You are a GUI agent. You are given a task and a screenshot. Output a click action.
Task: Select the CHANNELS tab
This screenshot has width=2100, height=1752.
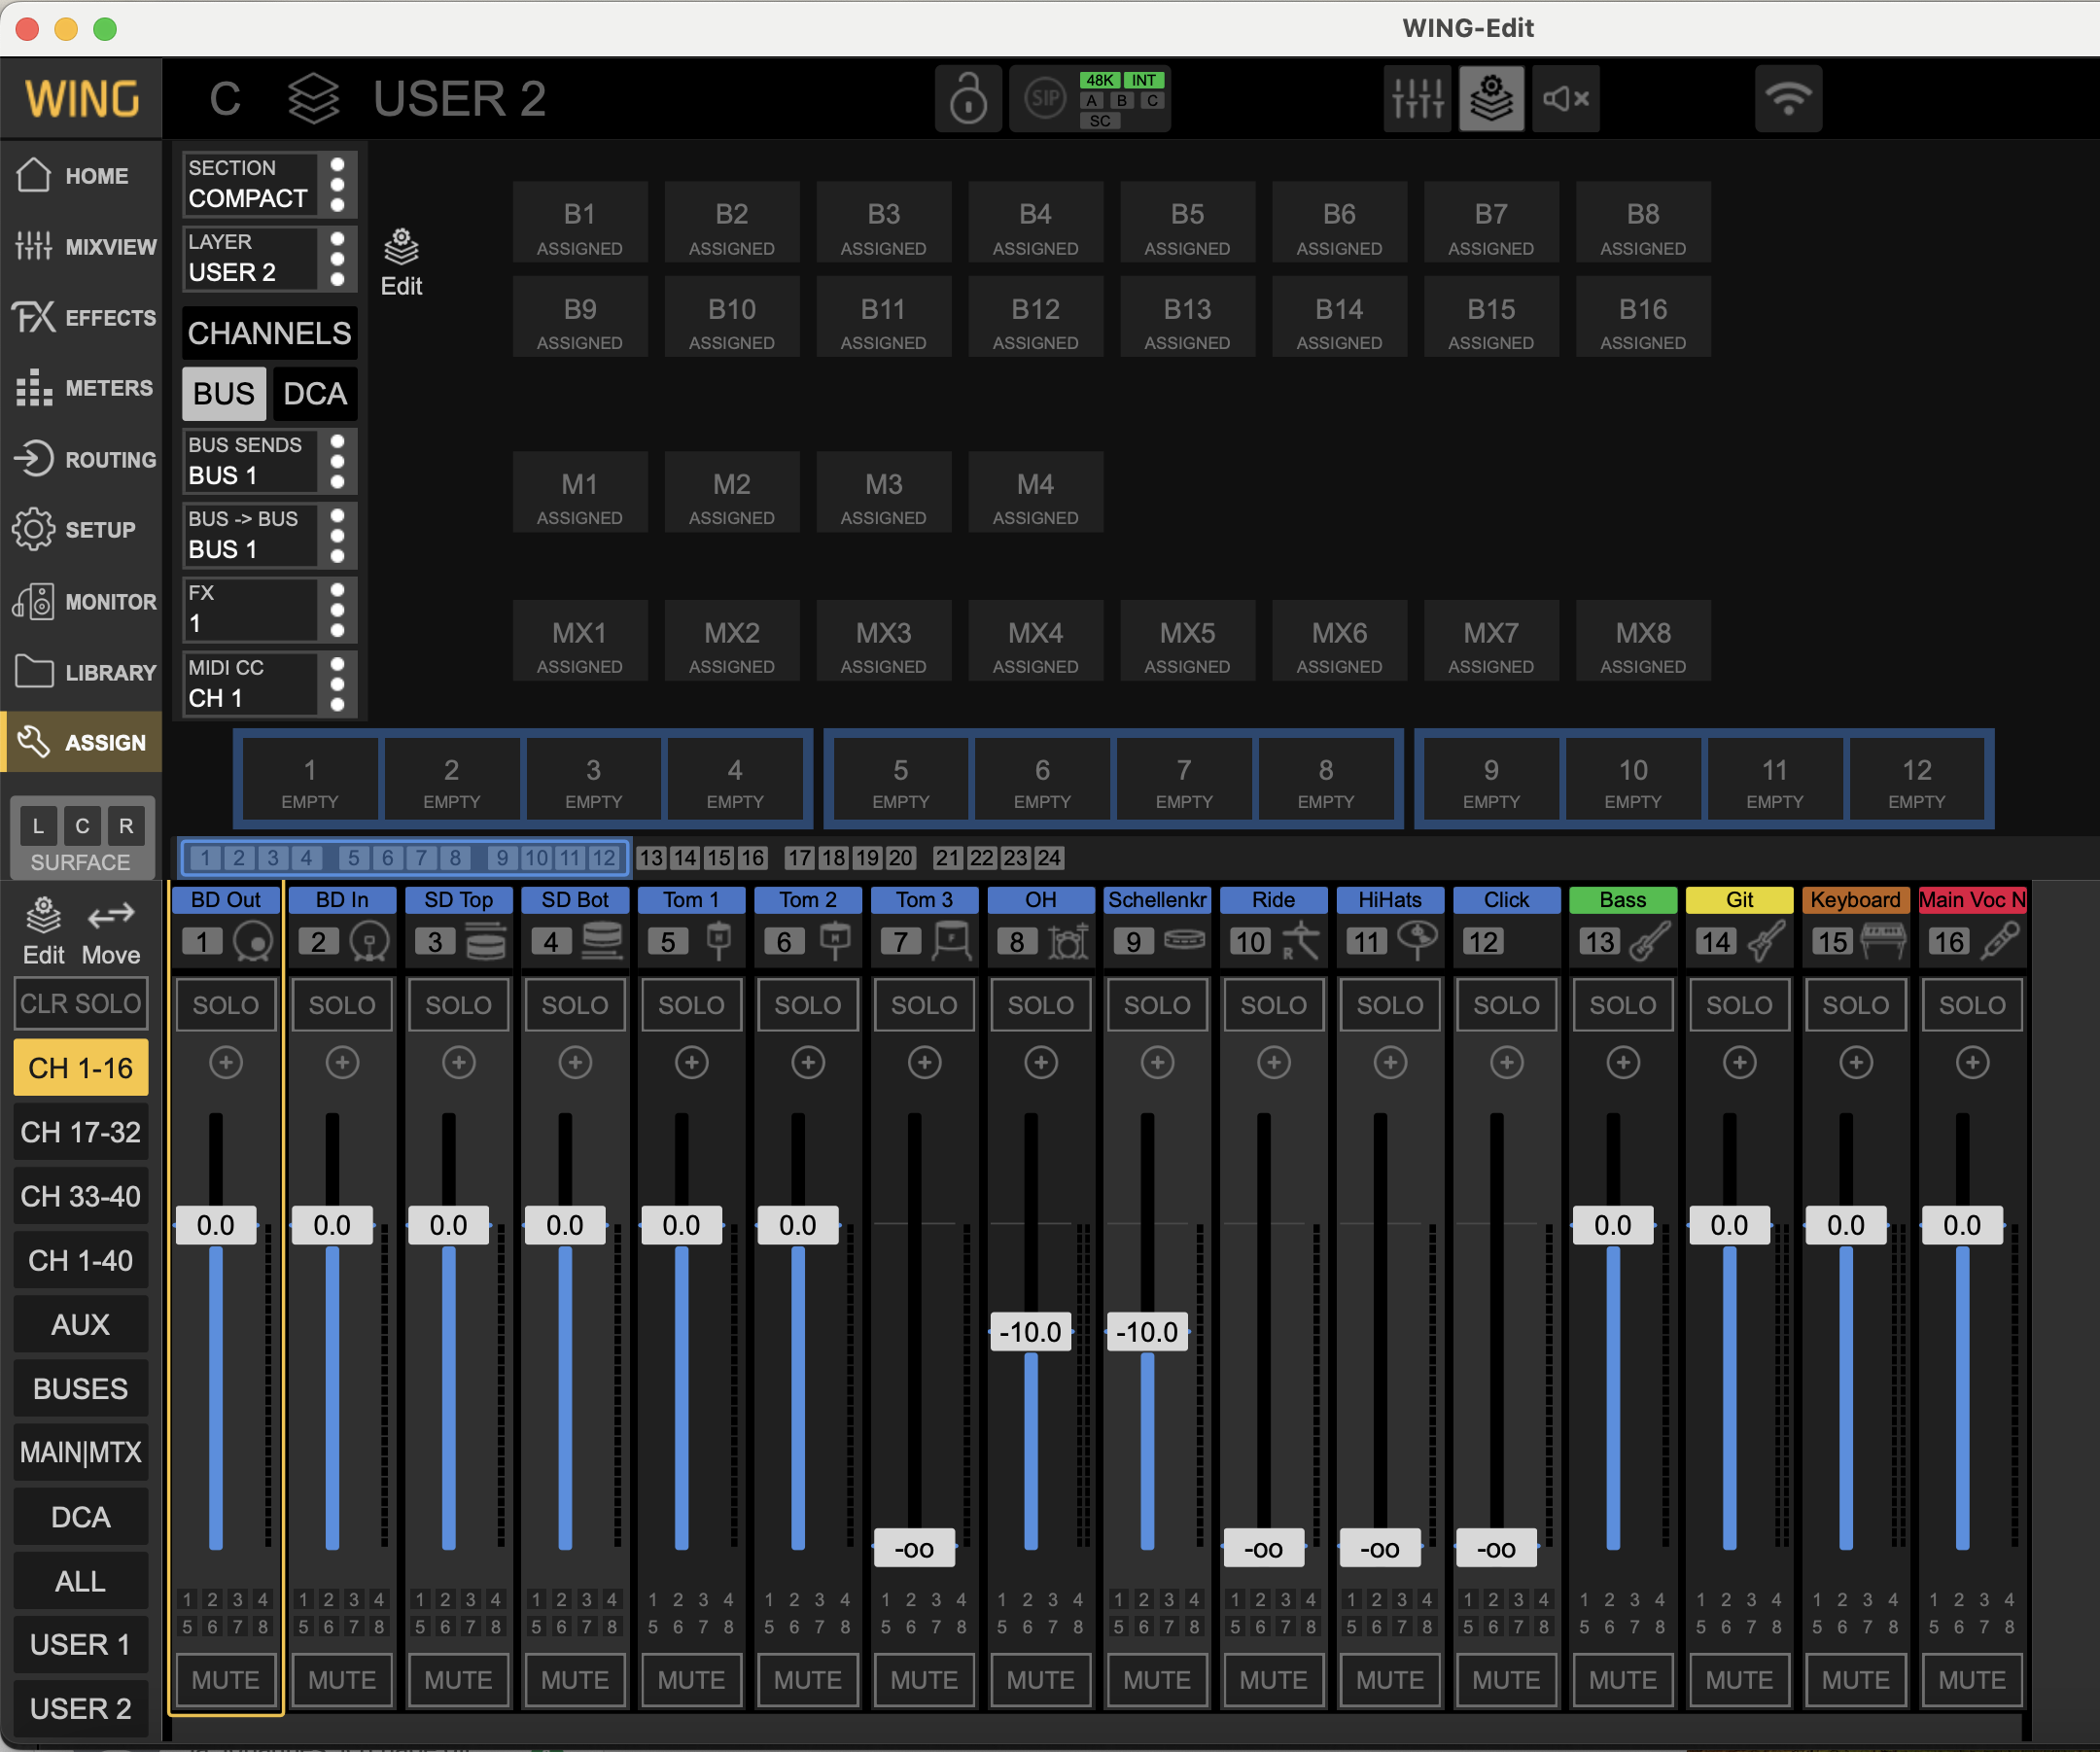pos(269,332)
